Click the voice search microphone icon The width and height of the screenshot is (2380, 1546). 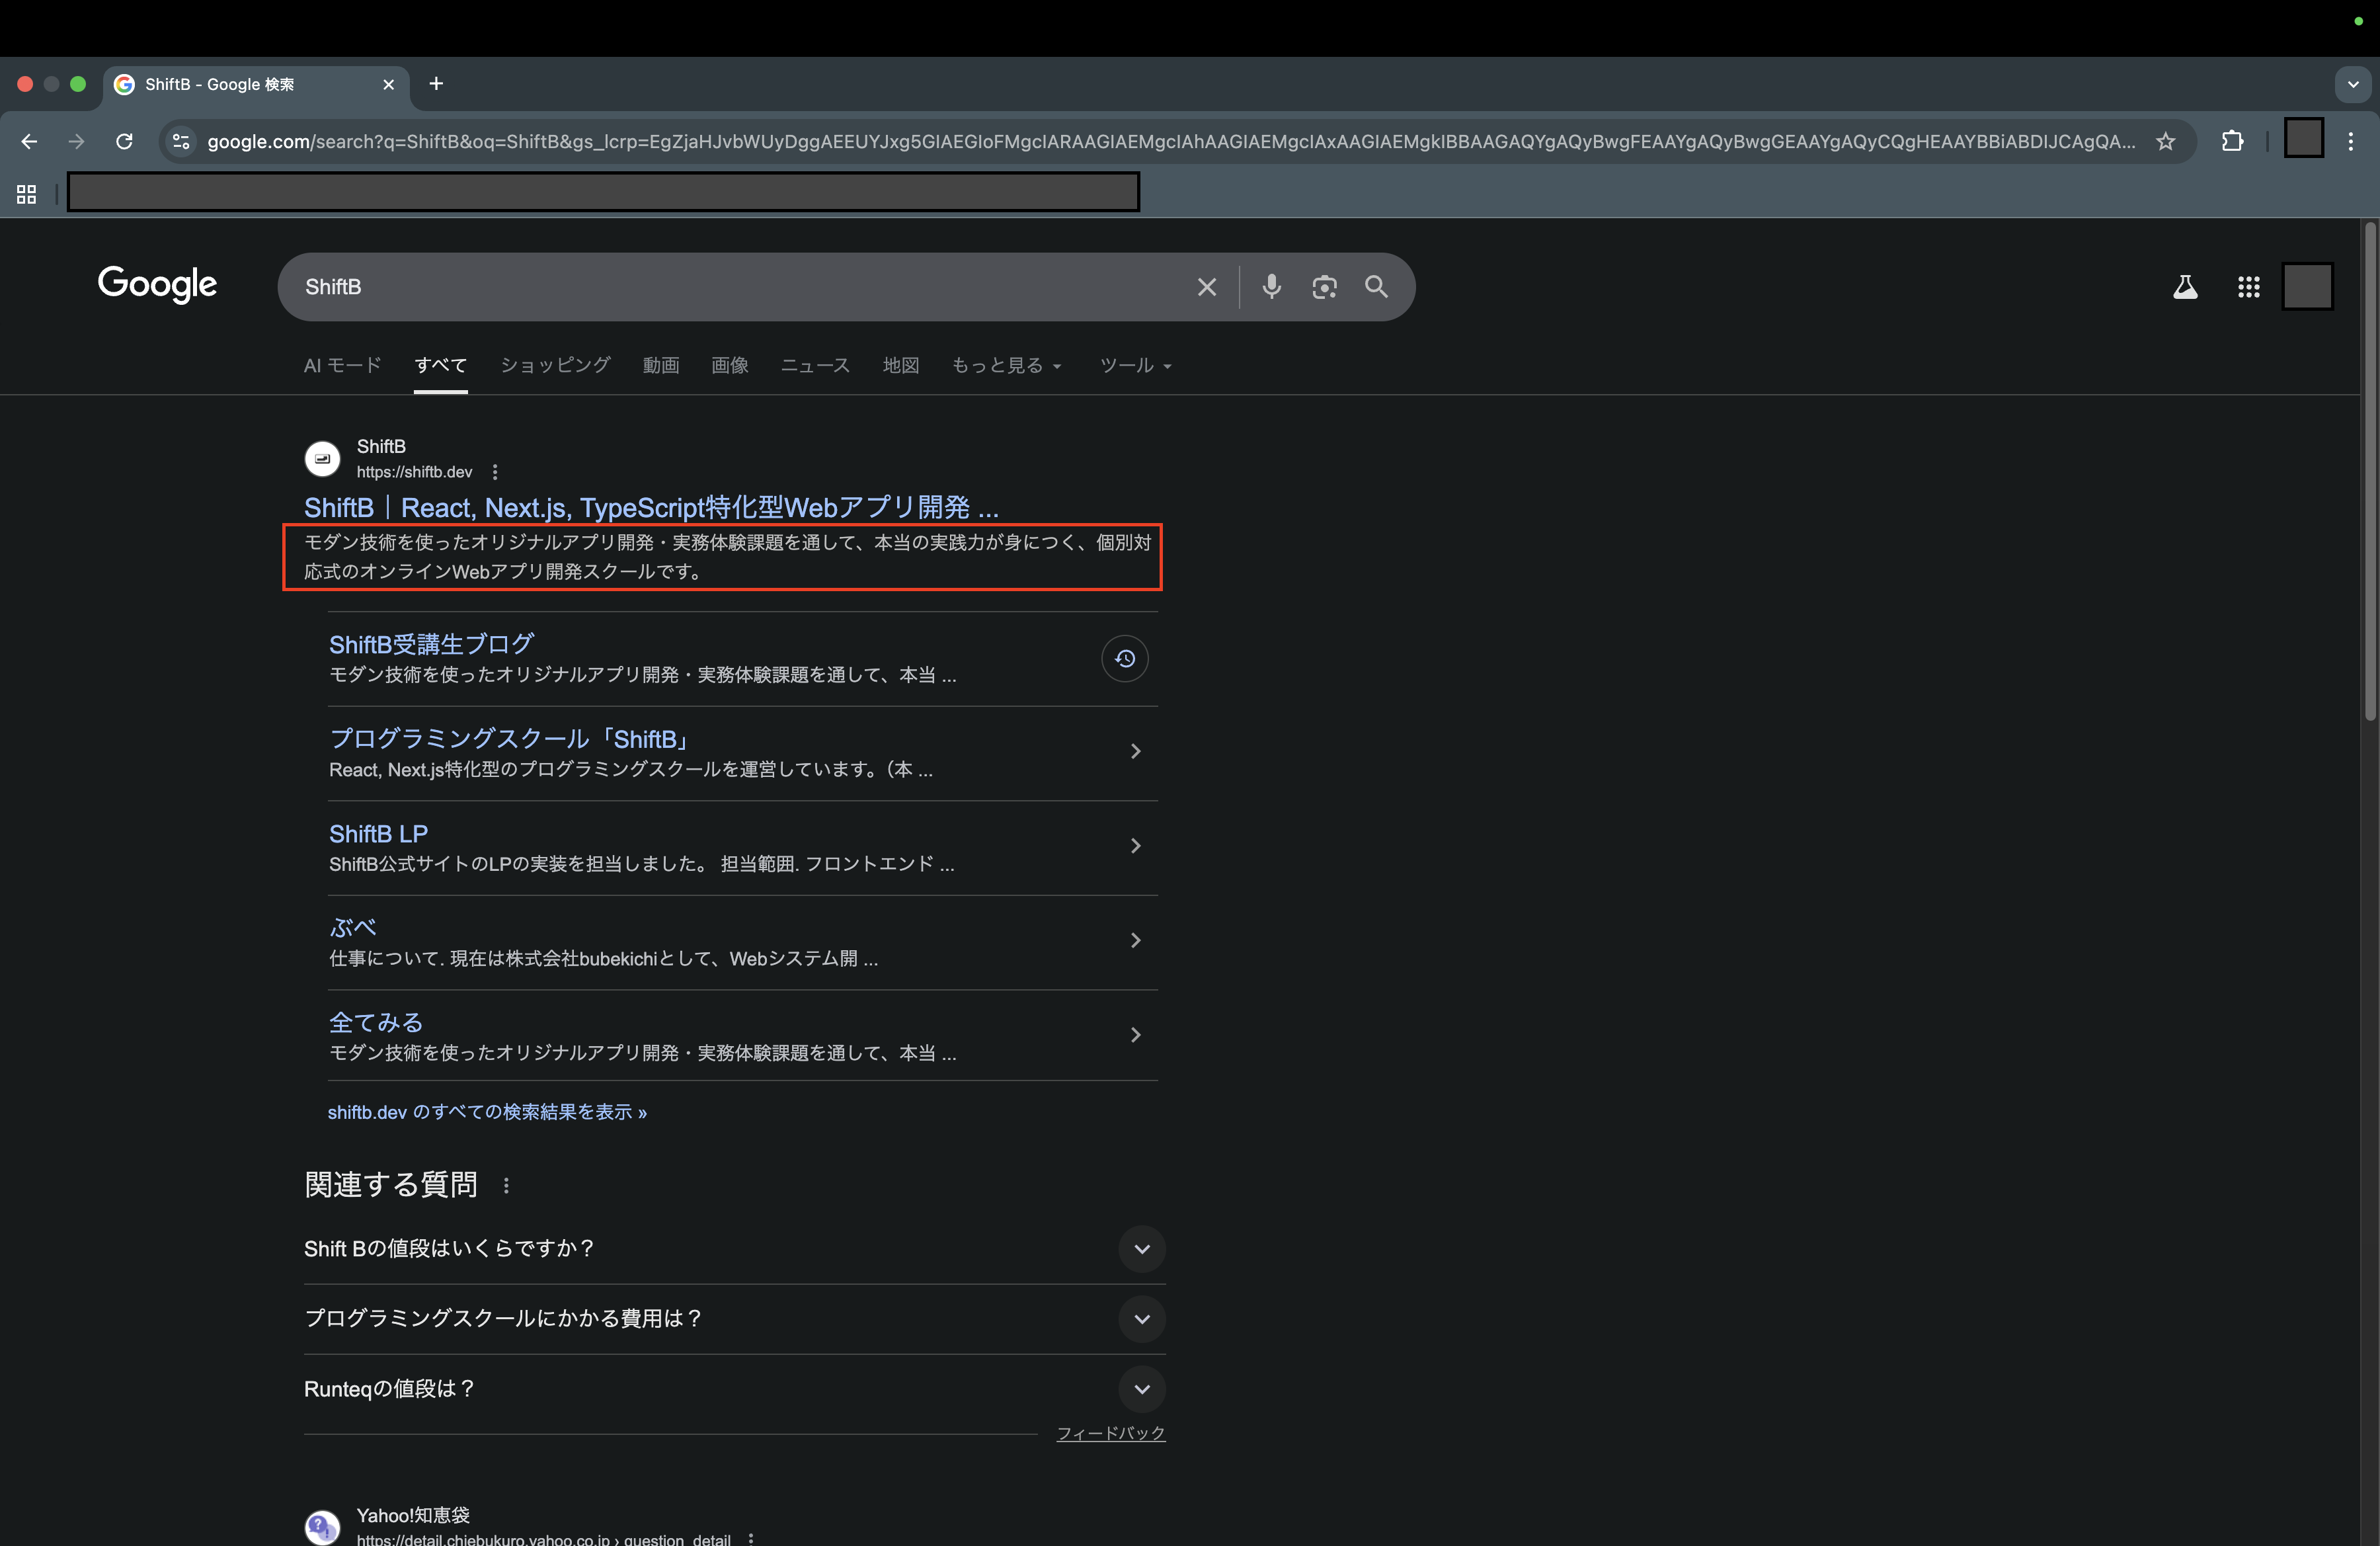[1271, 287]
